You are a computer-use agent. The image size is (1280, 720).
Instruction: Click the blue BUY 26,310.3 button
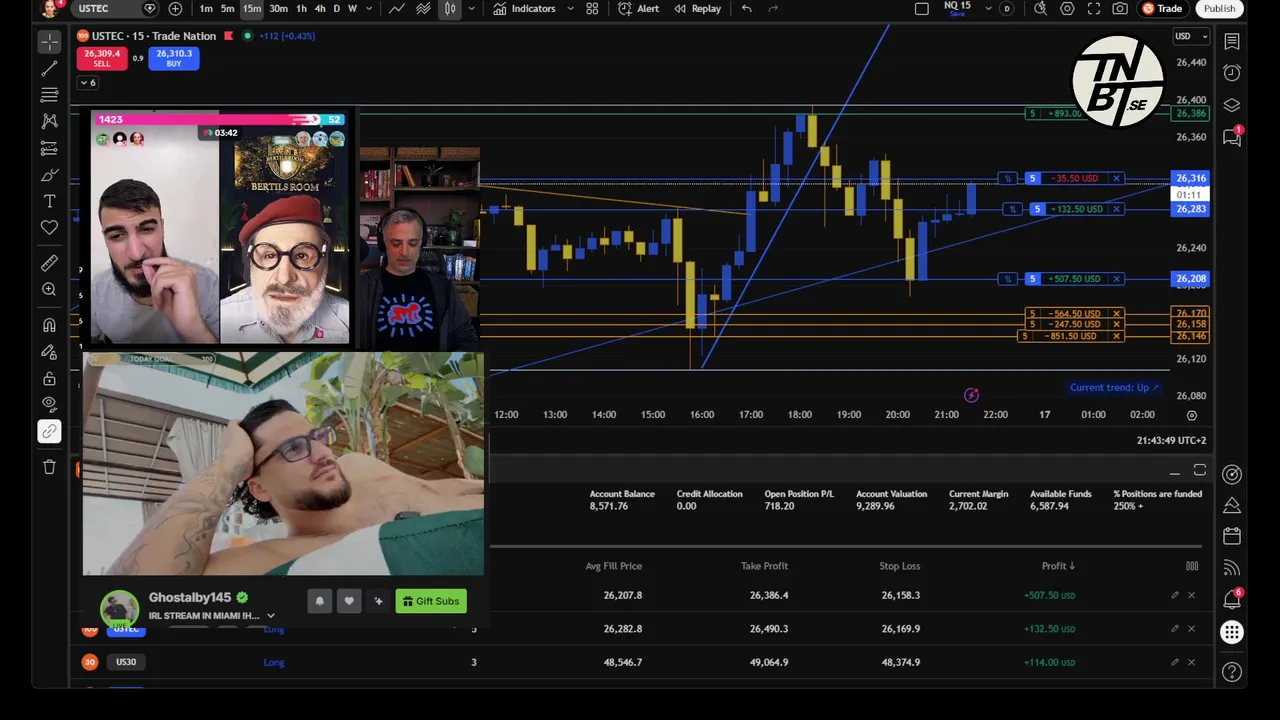point(174,58)
